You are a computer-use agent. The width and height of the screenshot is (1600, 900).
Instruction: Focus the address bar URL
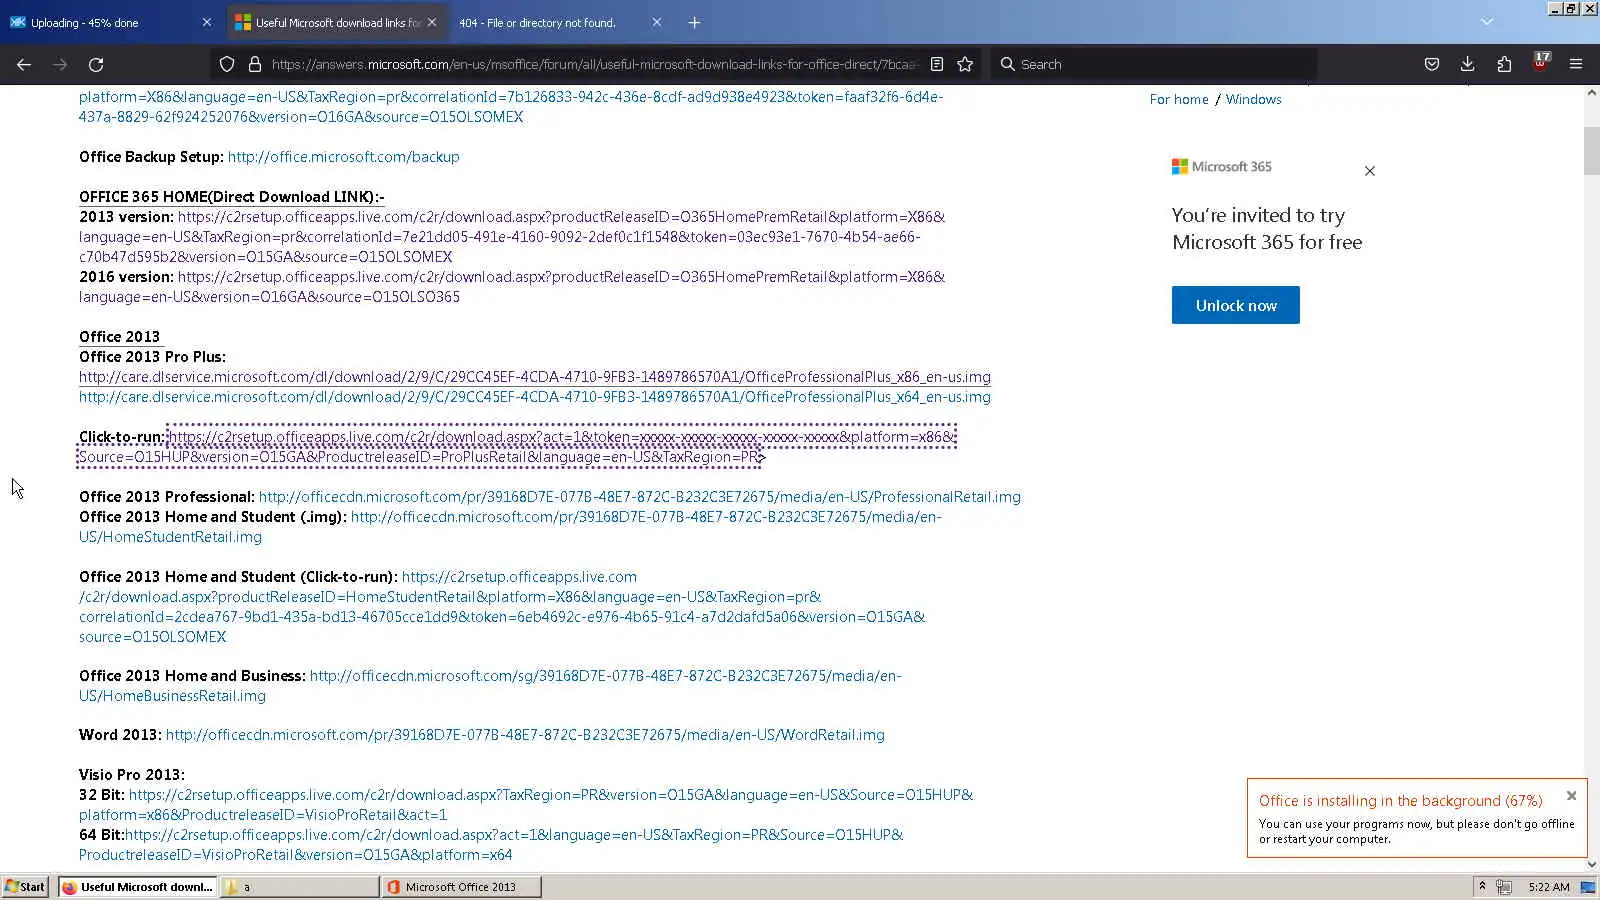click(x=594, y=64)
